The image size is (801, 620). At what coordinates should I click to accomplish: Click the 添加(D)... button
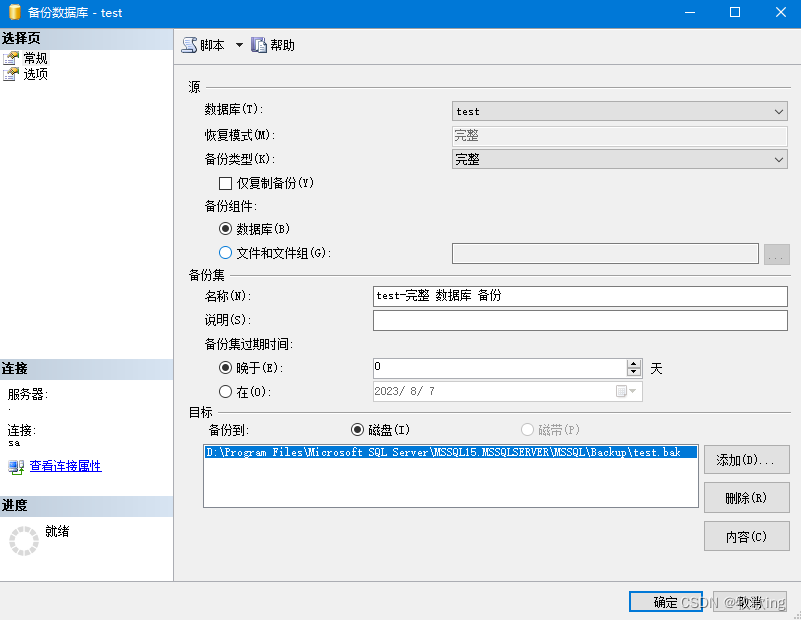pyautogui.click(x=746, y=460)
